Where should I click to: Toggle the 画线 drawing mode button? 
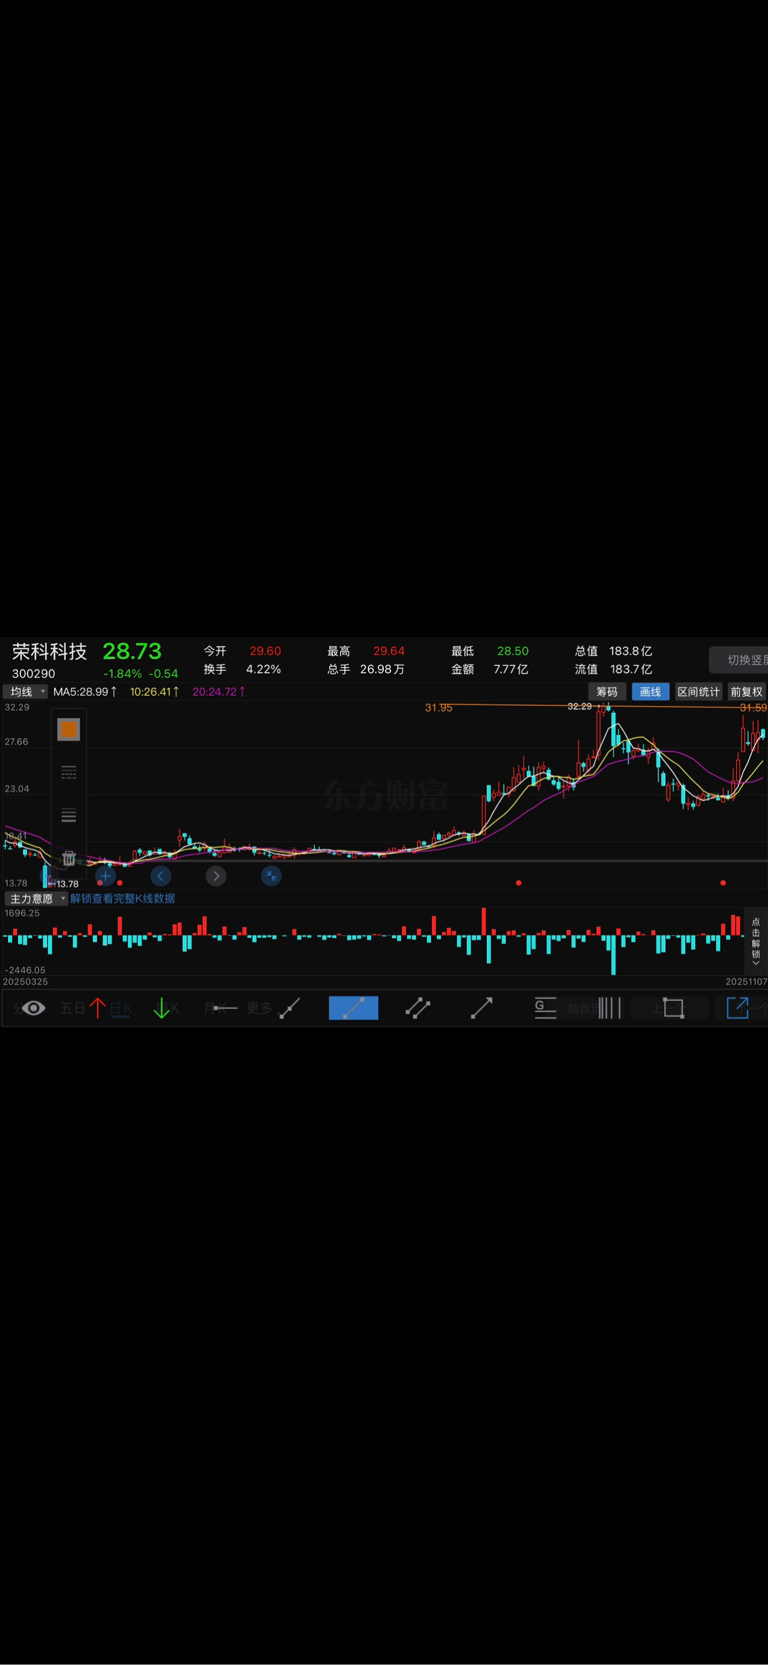coord(650,692)
